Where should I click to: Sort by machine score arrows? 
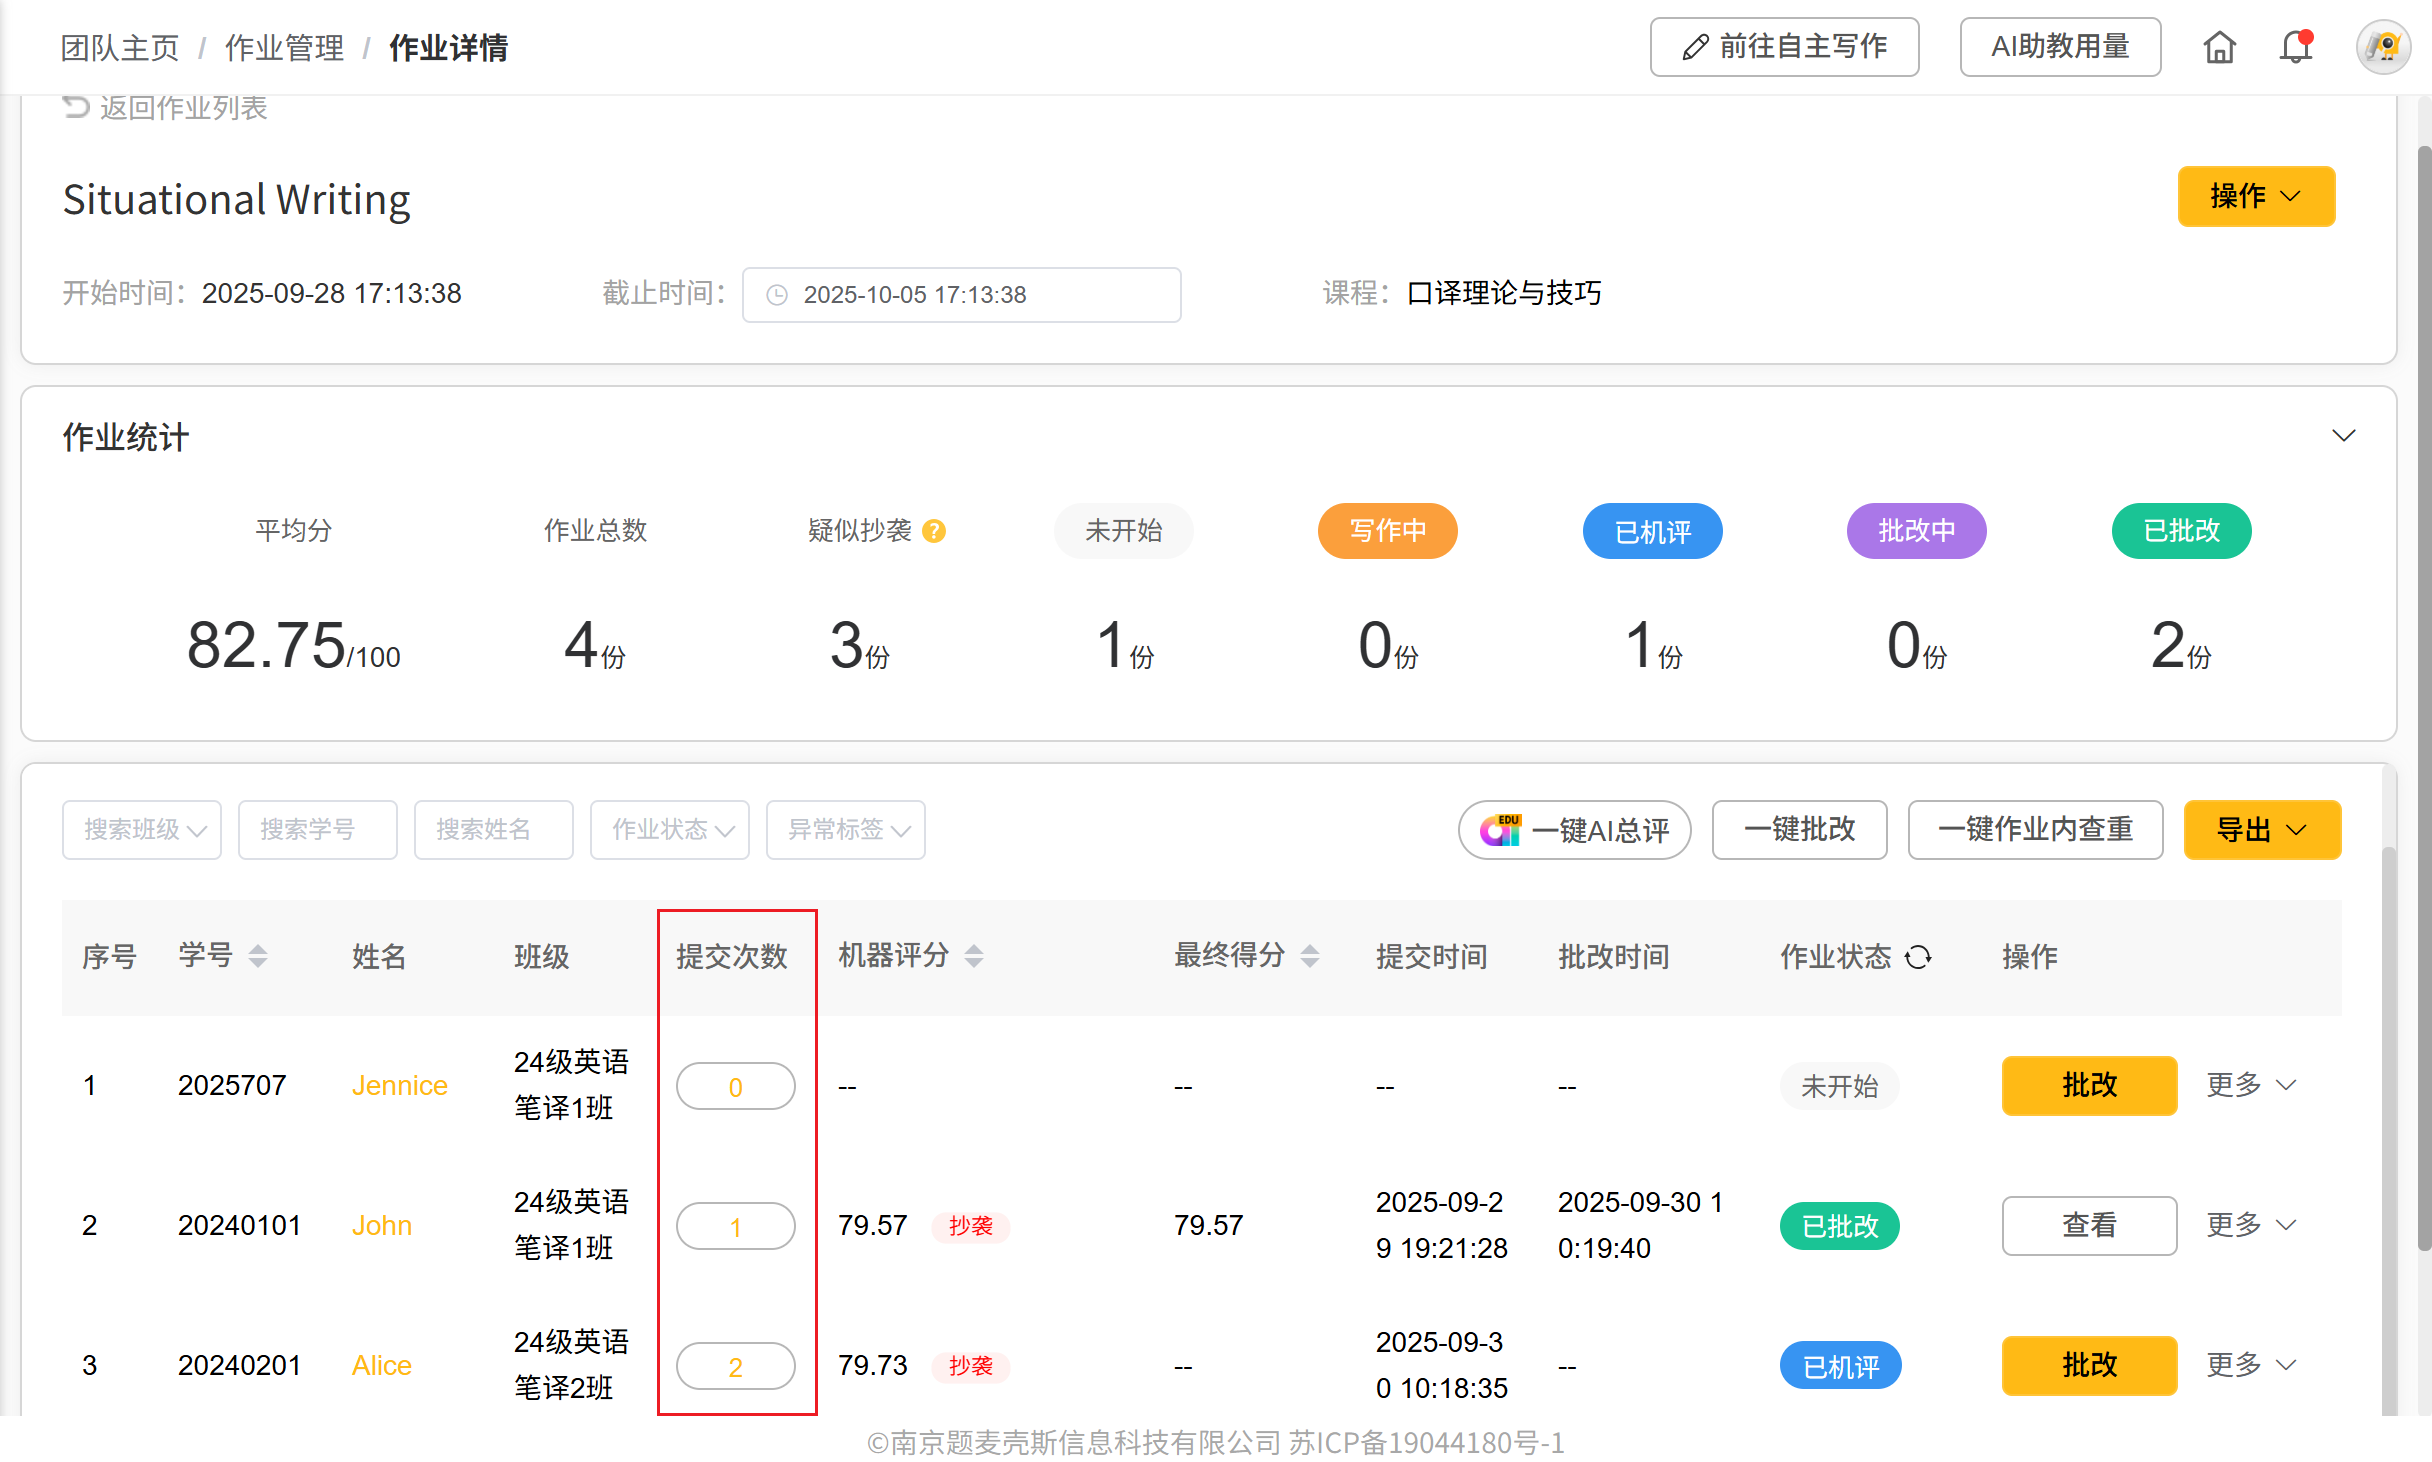[974, 956]
